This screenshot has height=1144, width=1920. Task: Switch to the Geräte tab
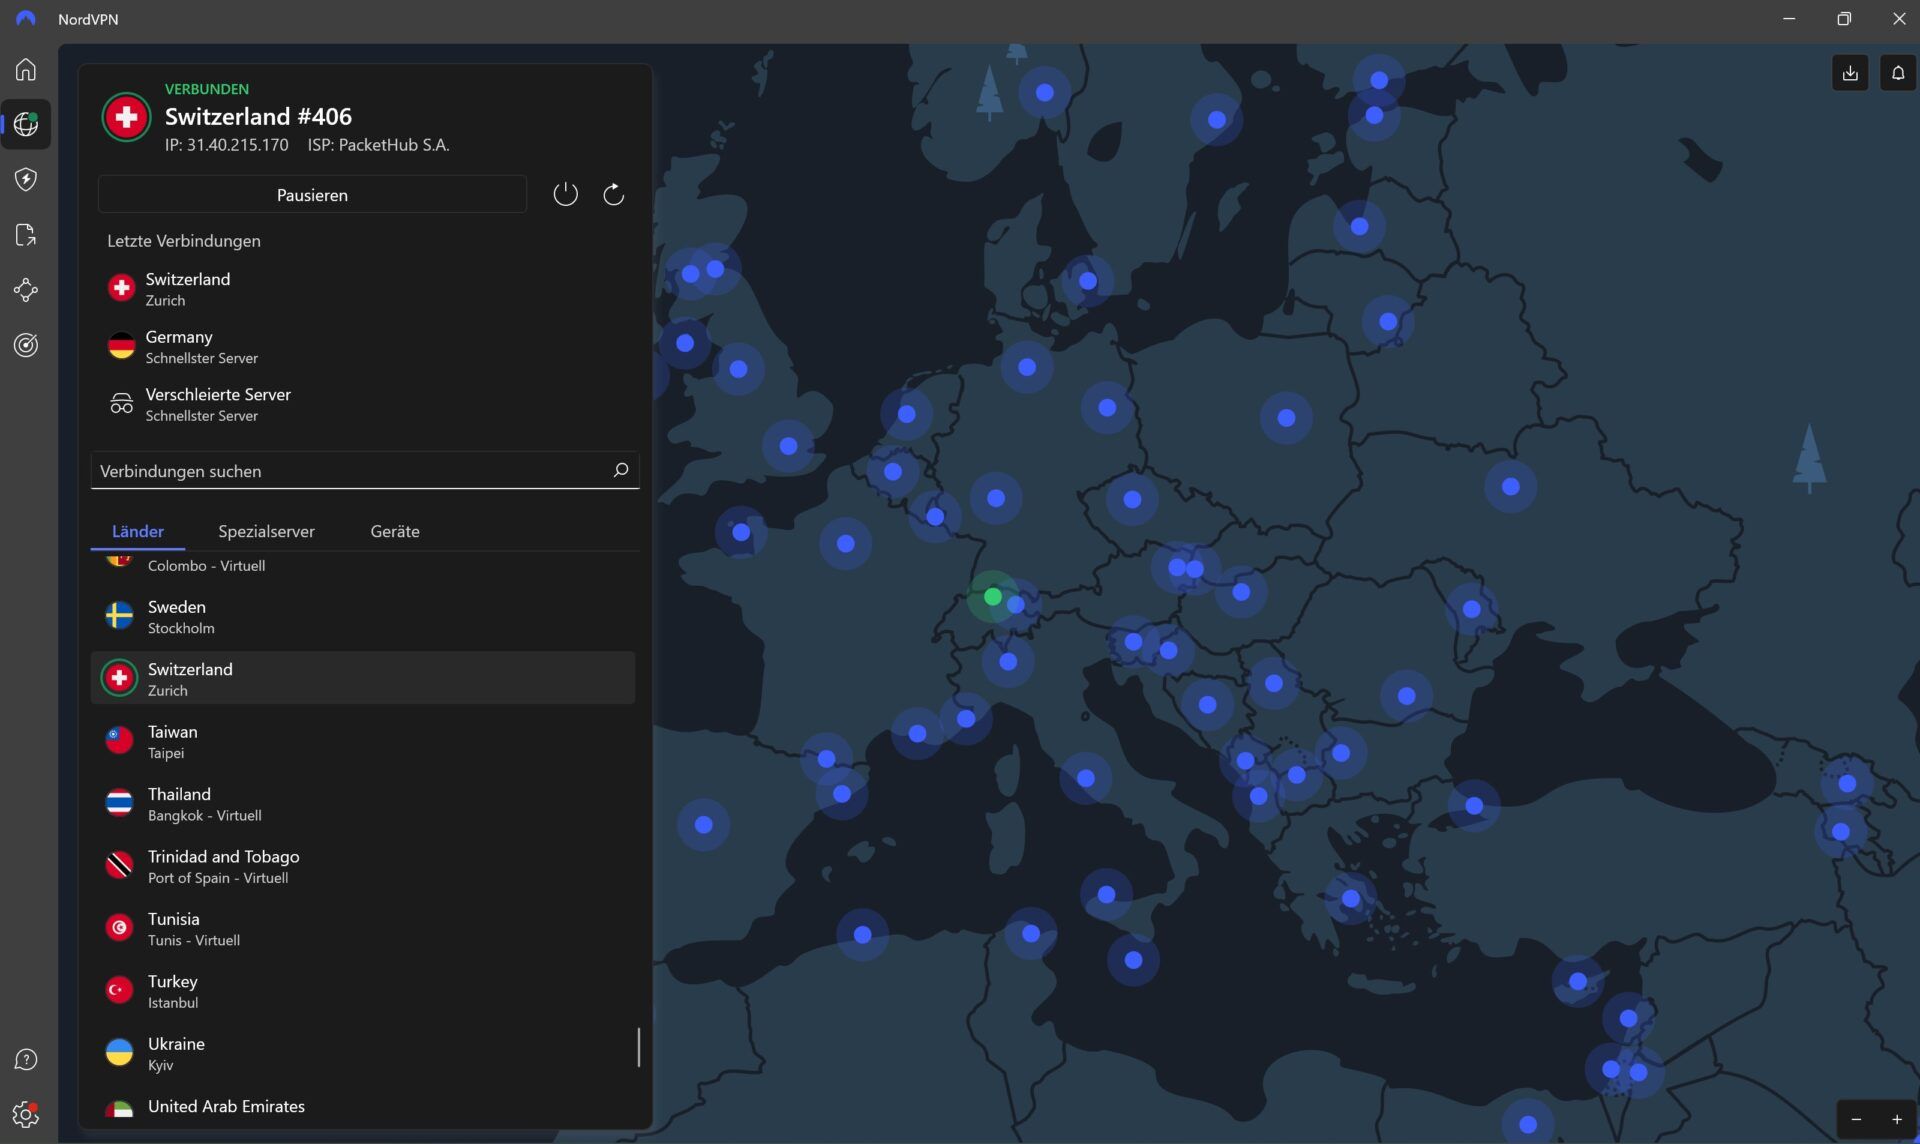coord(395,531)
